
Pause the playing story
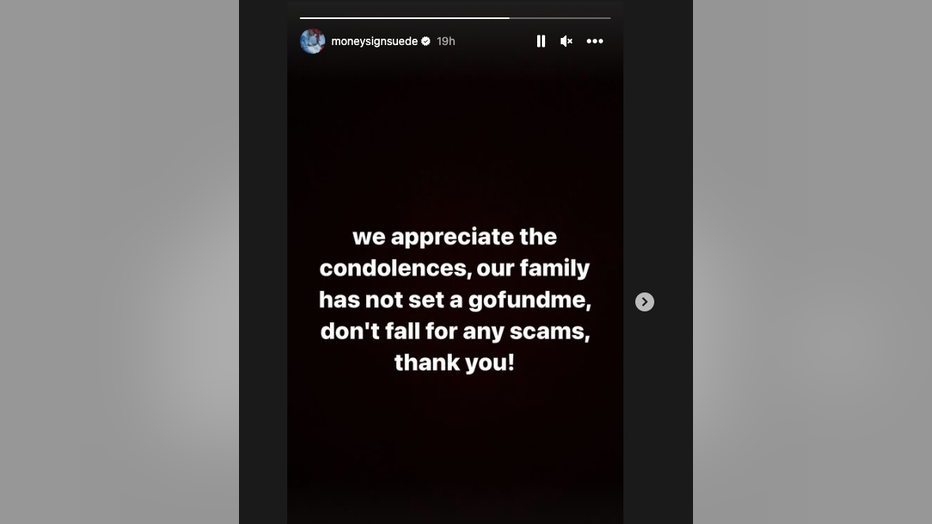[541, 41]
